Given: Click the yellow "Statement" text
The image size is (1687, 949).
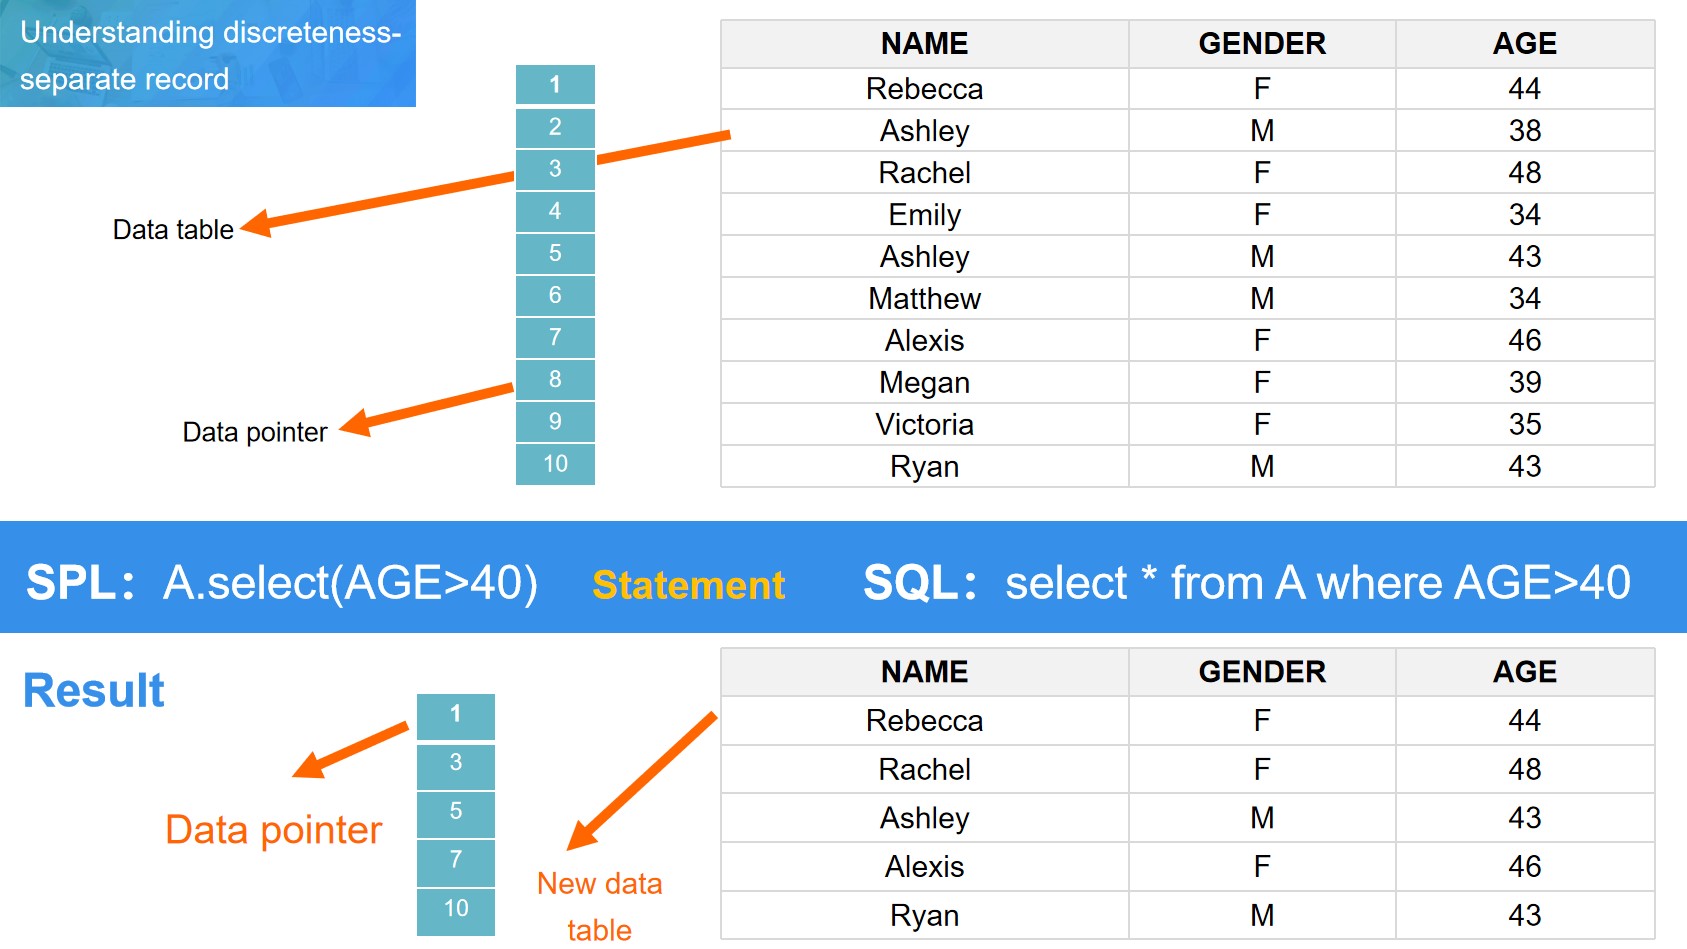Looking at the screenshot, I should click(x=688, y=585).
